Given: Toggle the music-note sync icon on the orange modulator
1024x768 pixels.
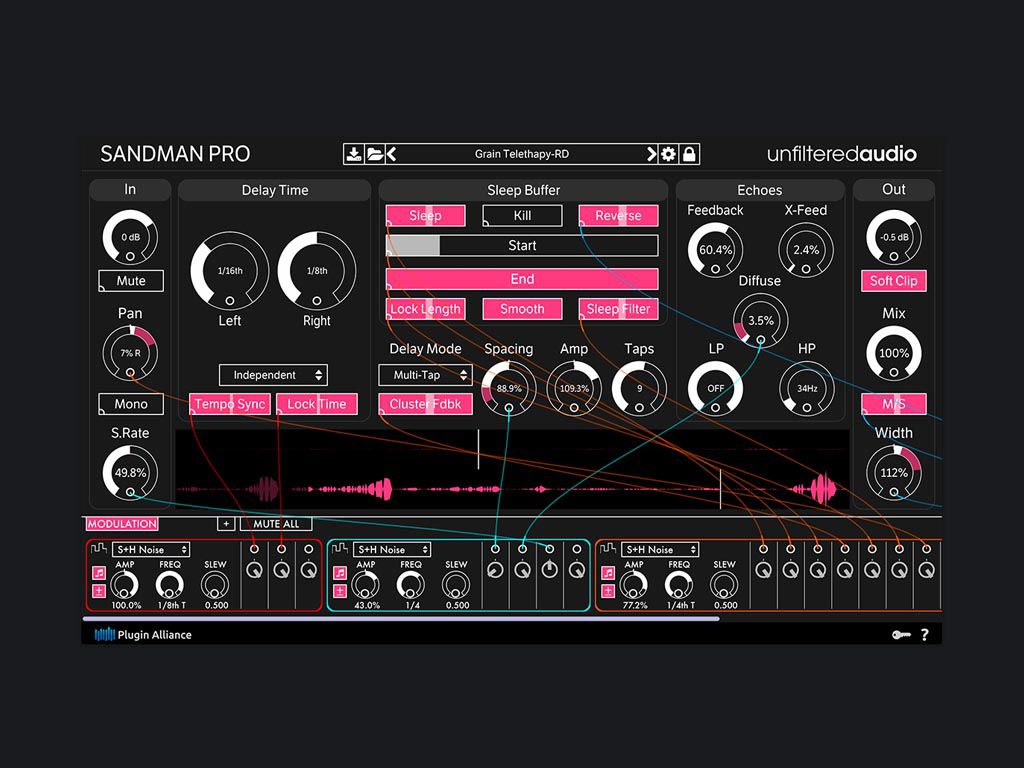Looking at the screenshot, I should click(607, 573).
